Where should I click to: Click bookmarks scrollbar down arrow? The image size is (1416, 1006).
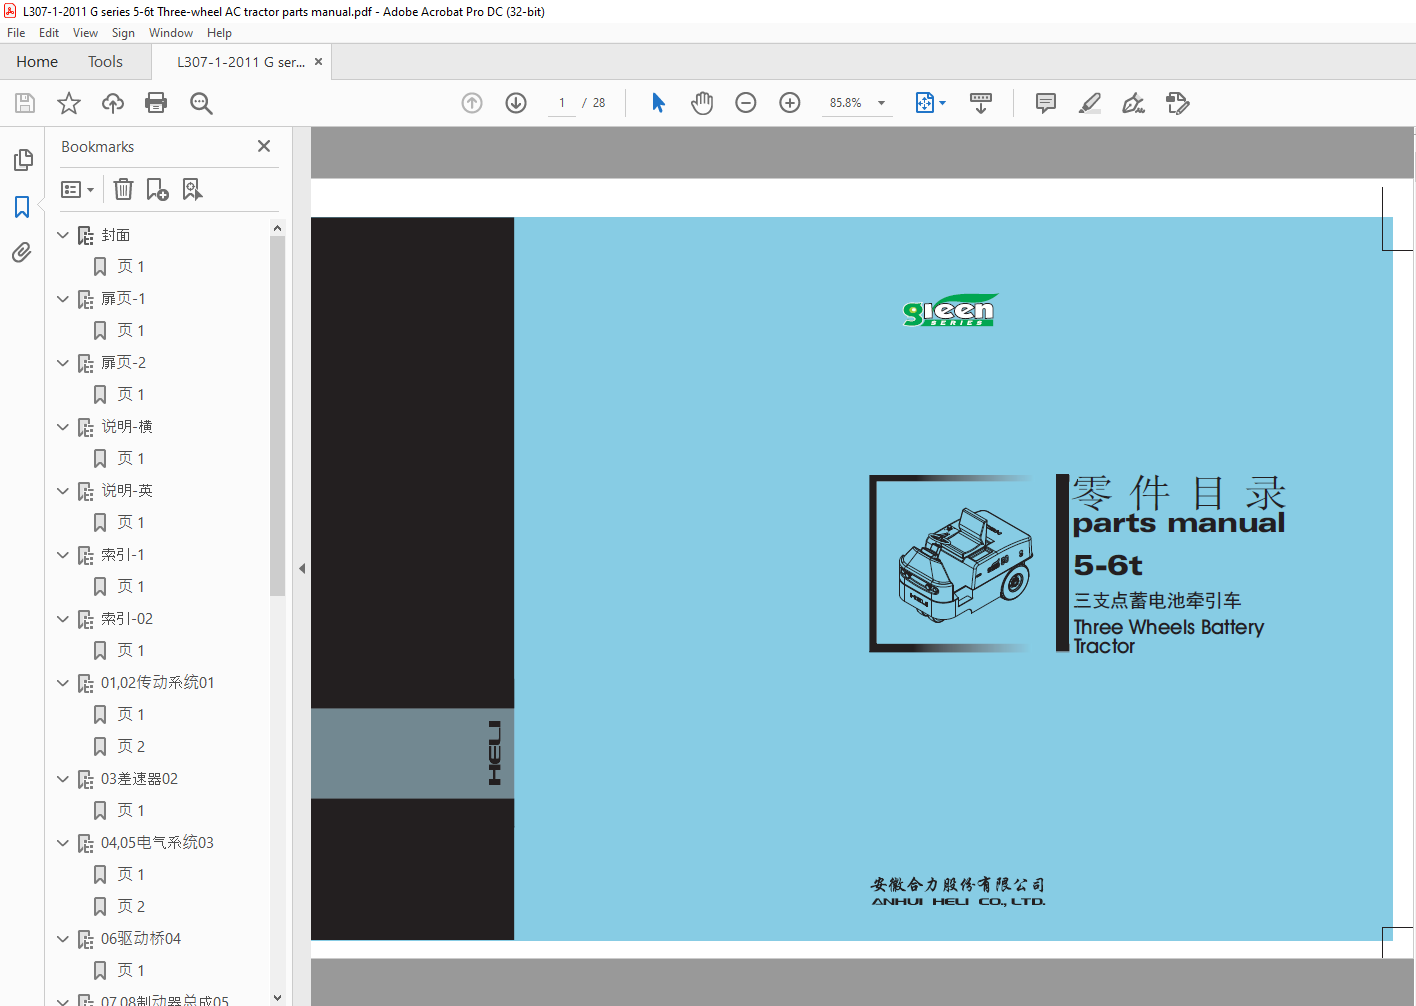pyautogui.click(x=277, y=998)
